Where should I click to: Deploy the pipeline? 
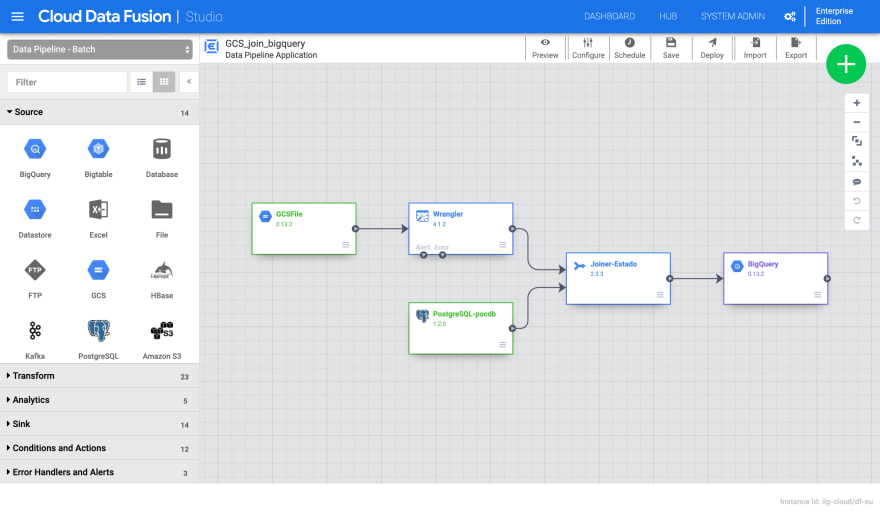(x=712, y=48)
